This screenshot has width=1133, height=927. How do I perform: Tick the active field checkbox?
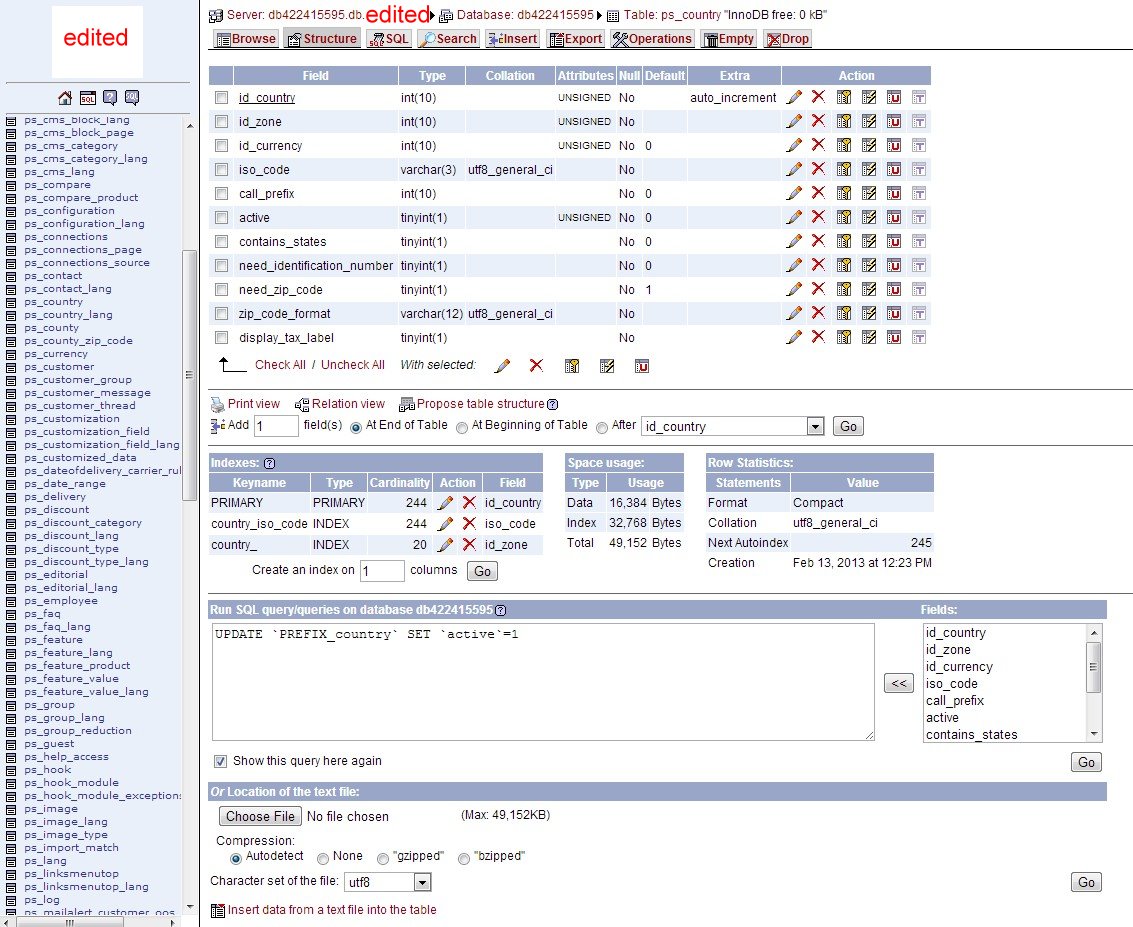click(222, 217)
